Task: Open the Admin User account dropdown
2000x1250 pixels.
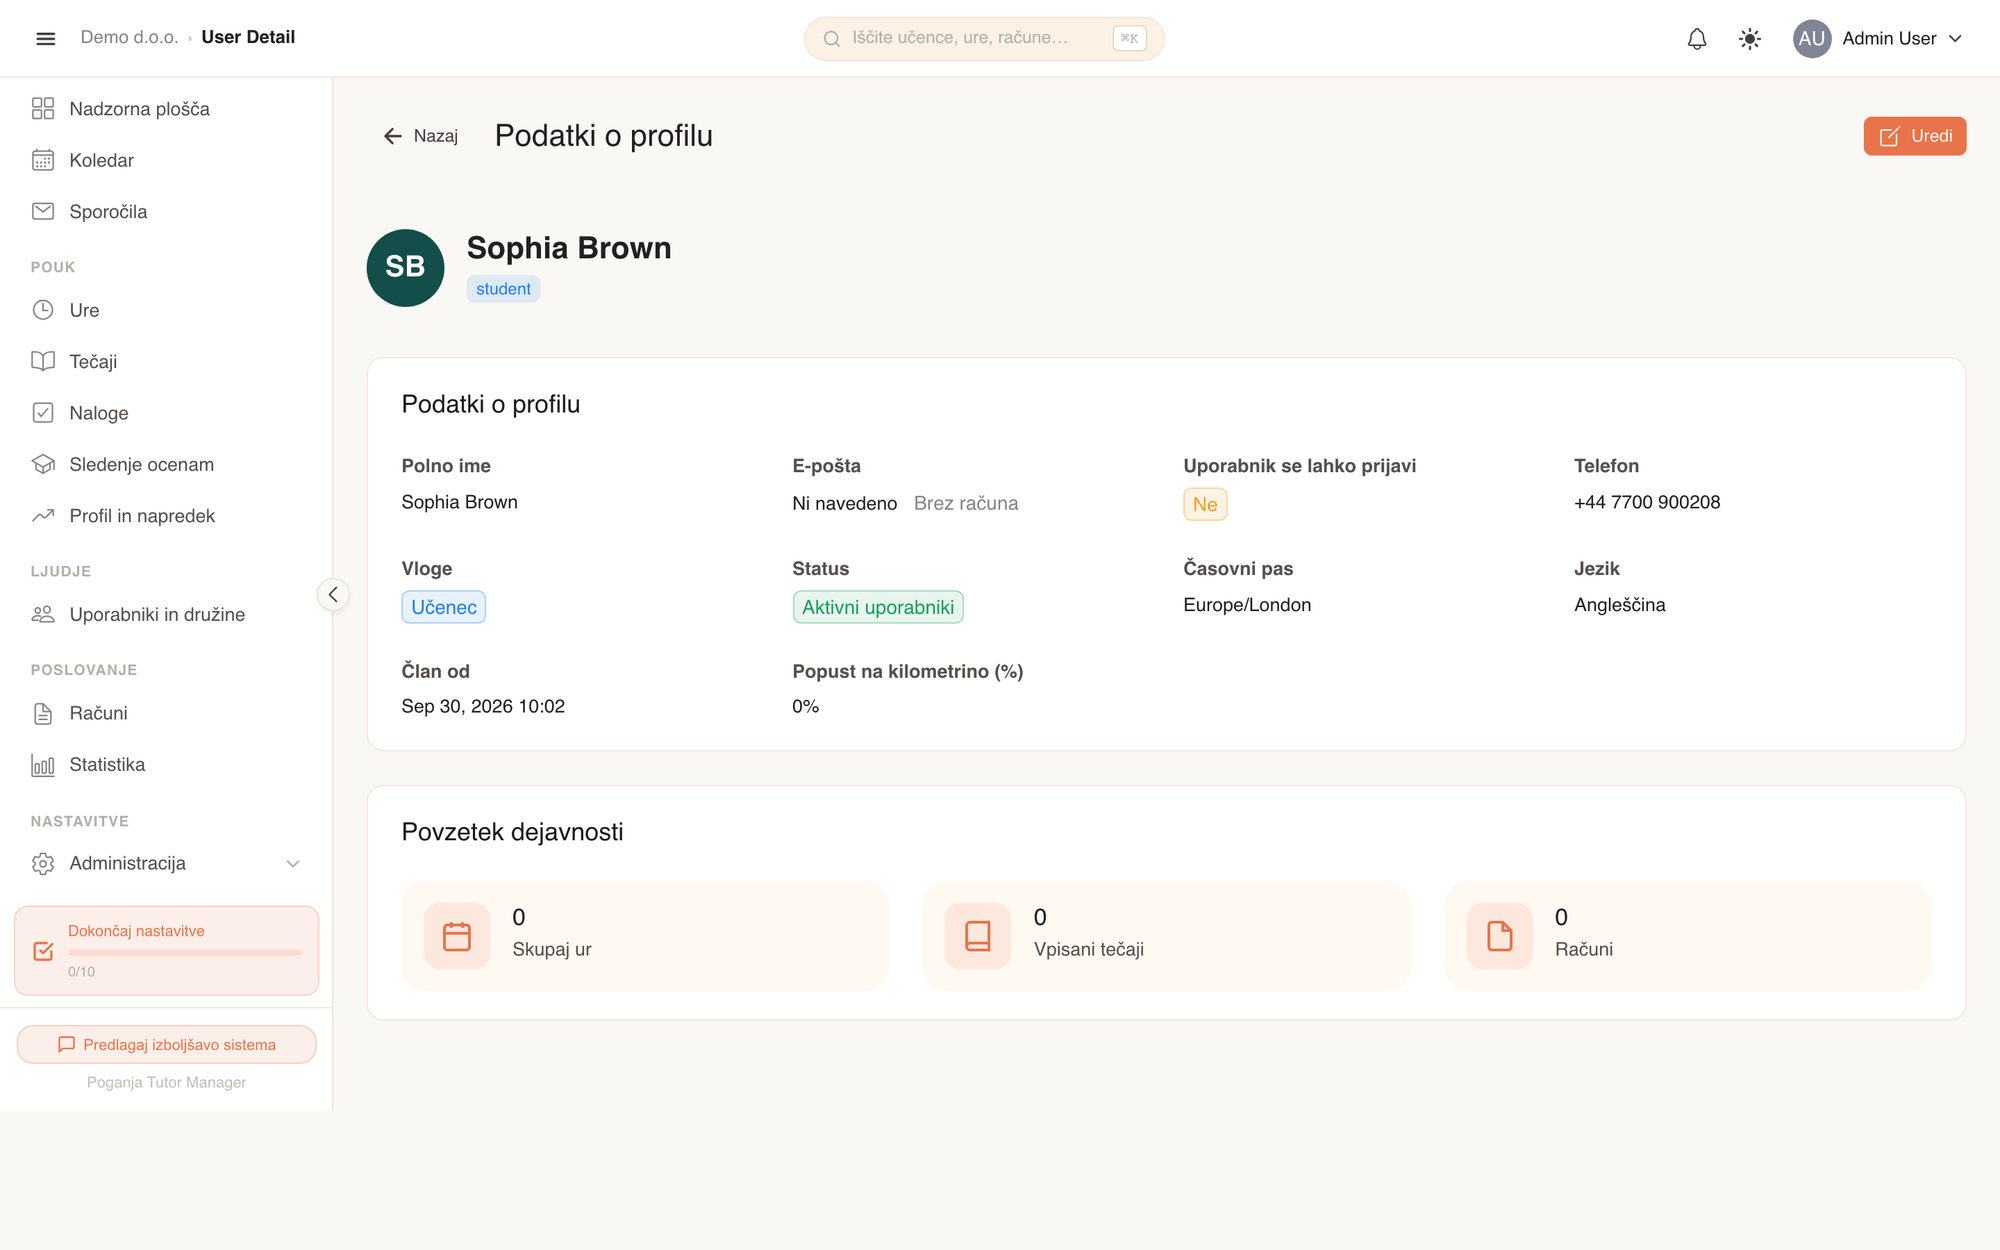Action: point(1878,38)
